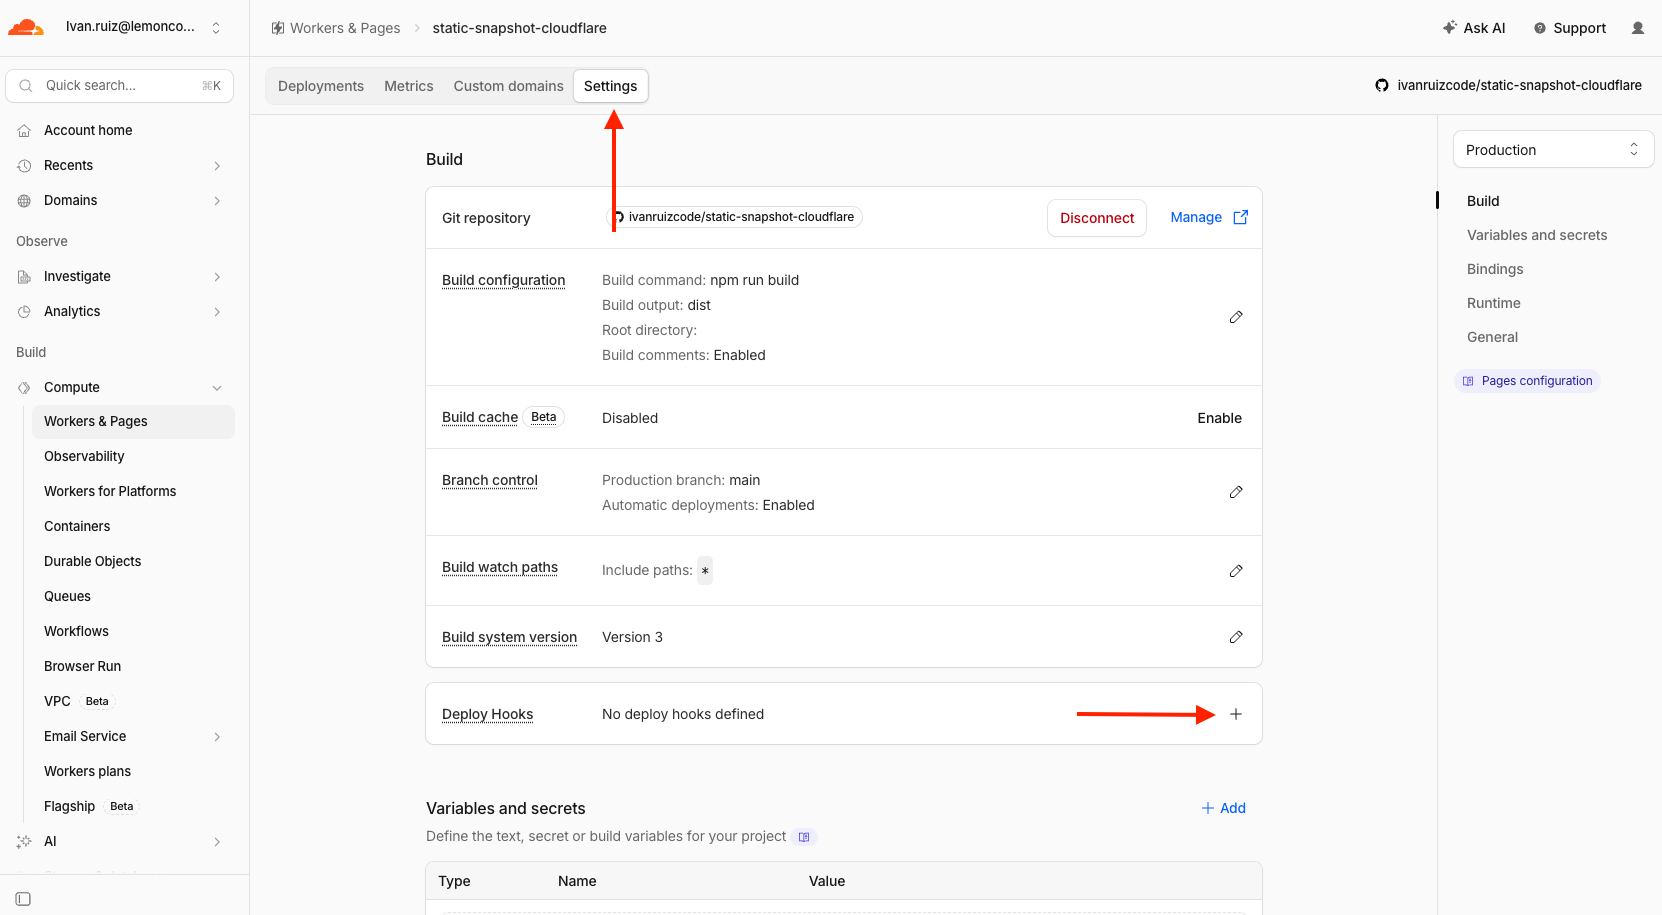Edit Build watch paths pencil icon
This screenshot has width=1662, height=915.
tap(1236, 571)
